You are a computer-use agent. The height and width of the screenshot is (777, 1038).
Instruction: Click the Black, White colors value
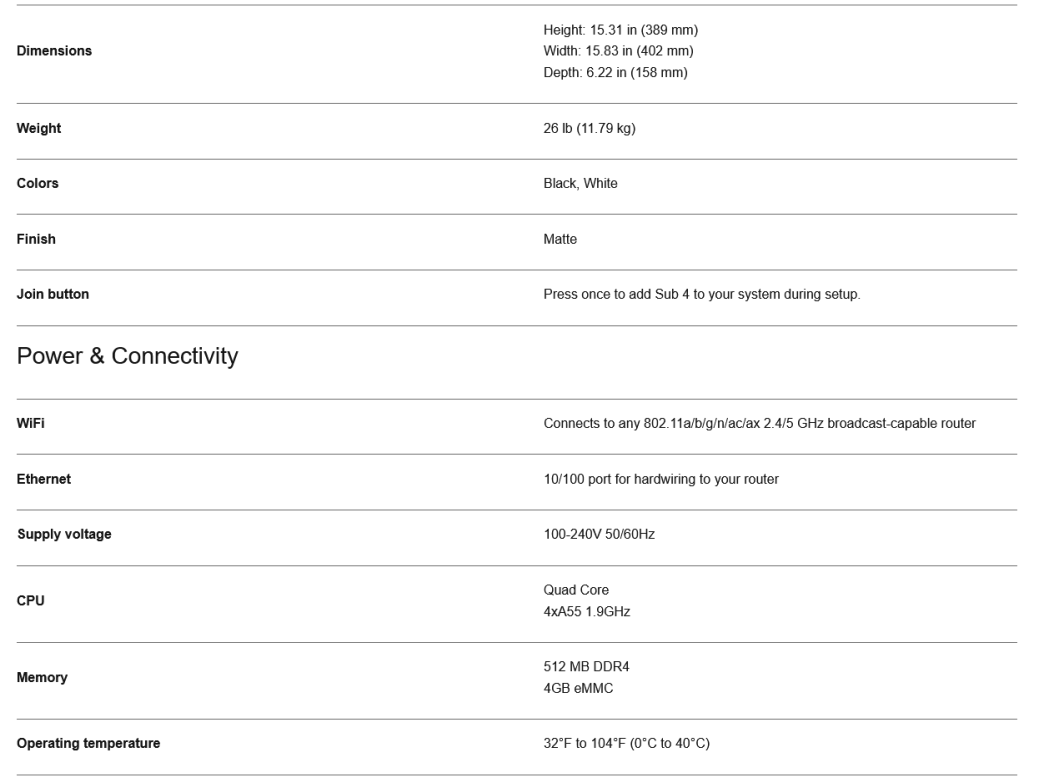pos(580,184)
